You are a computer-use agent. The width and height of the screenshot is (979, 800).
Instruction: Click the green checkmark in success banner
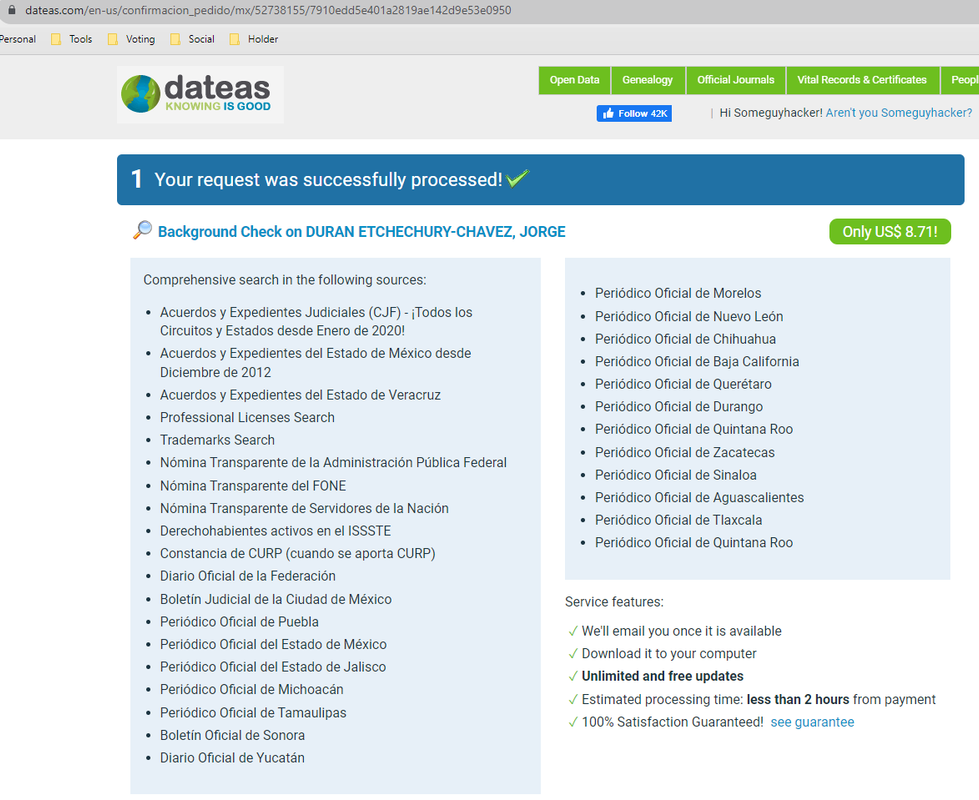coord(518,179)
